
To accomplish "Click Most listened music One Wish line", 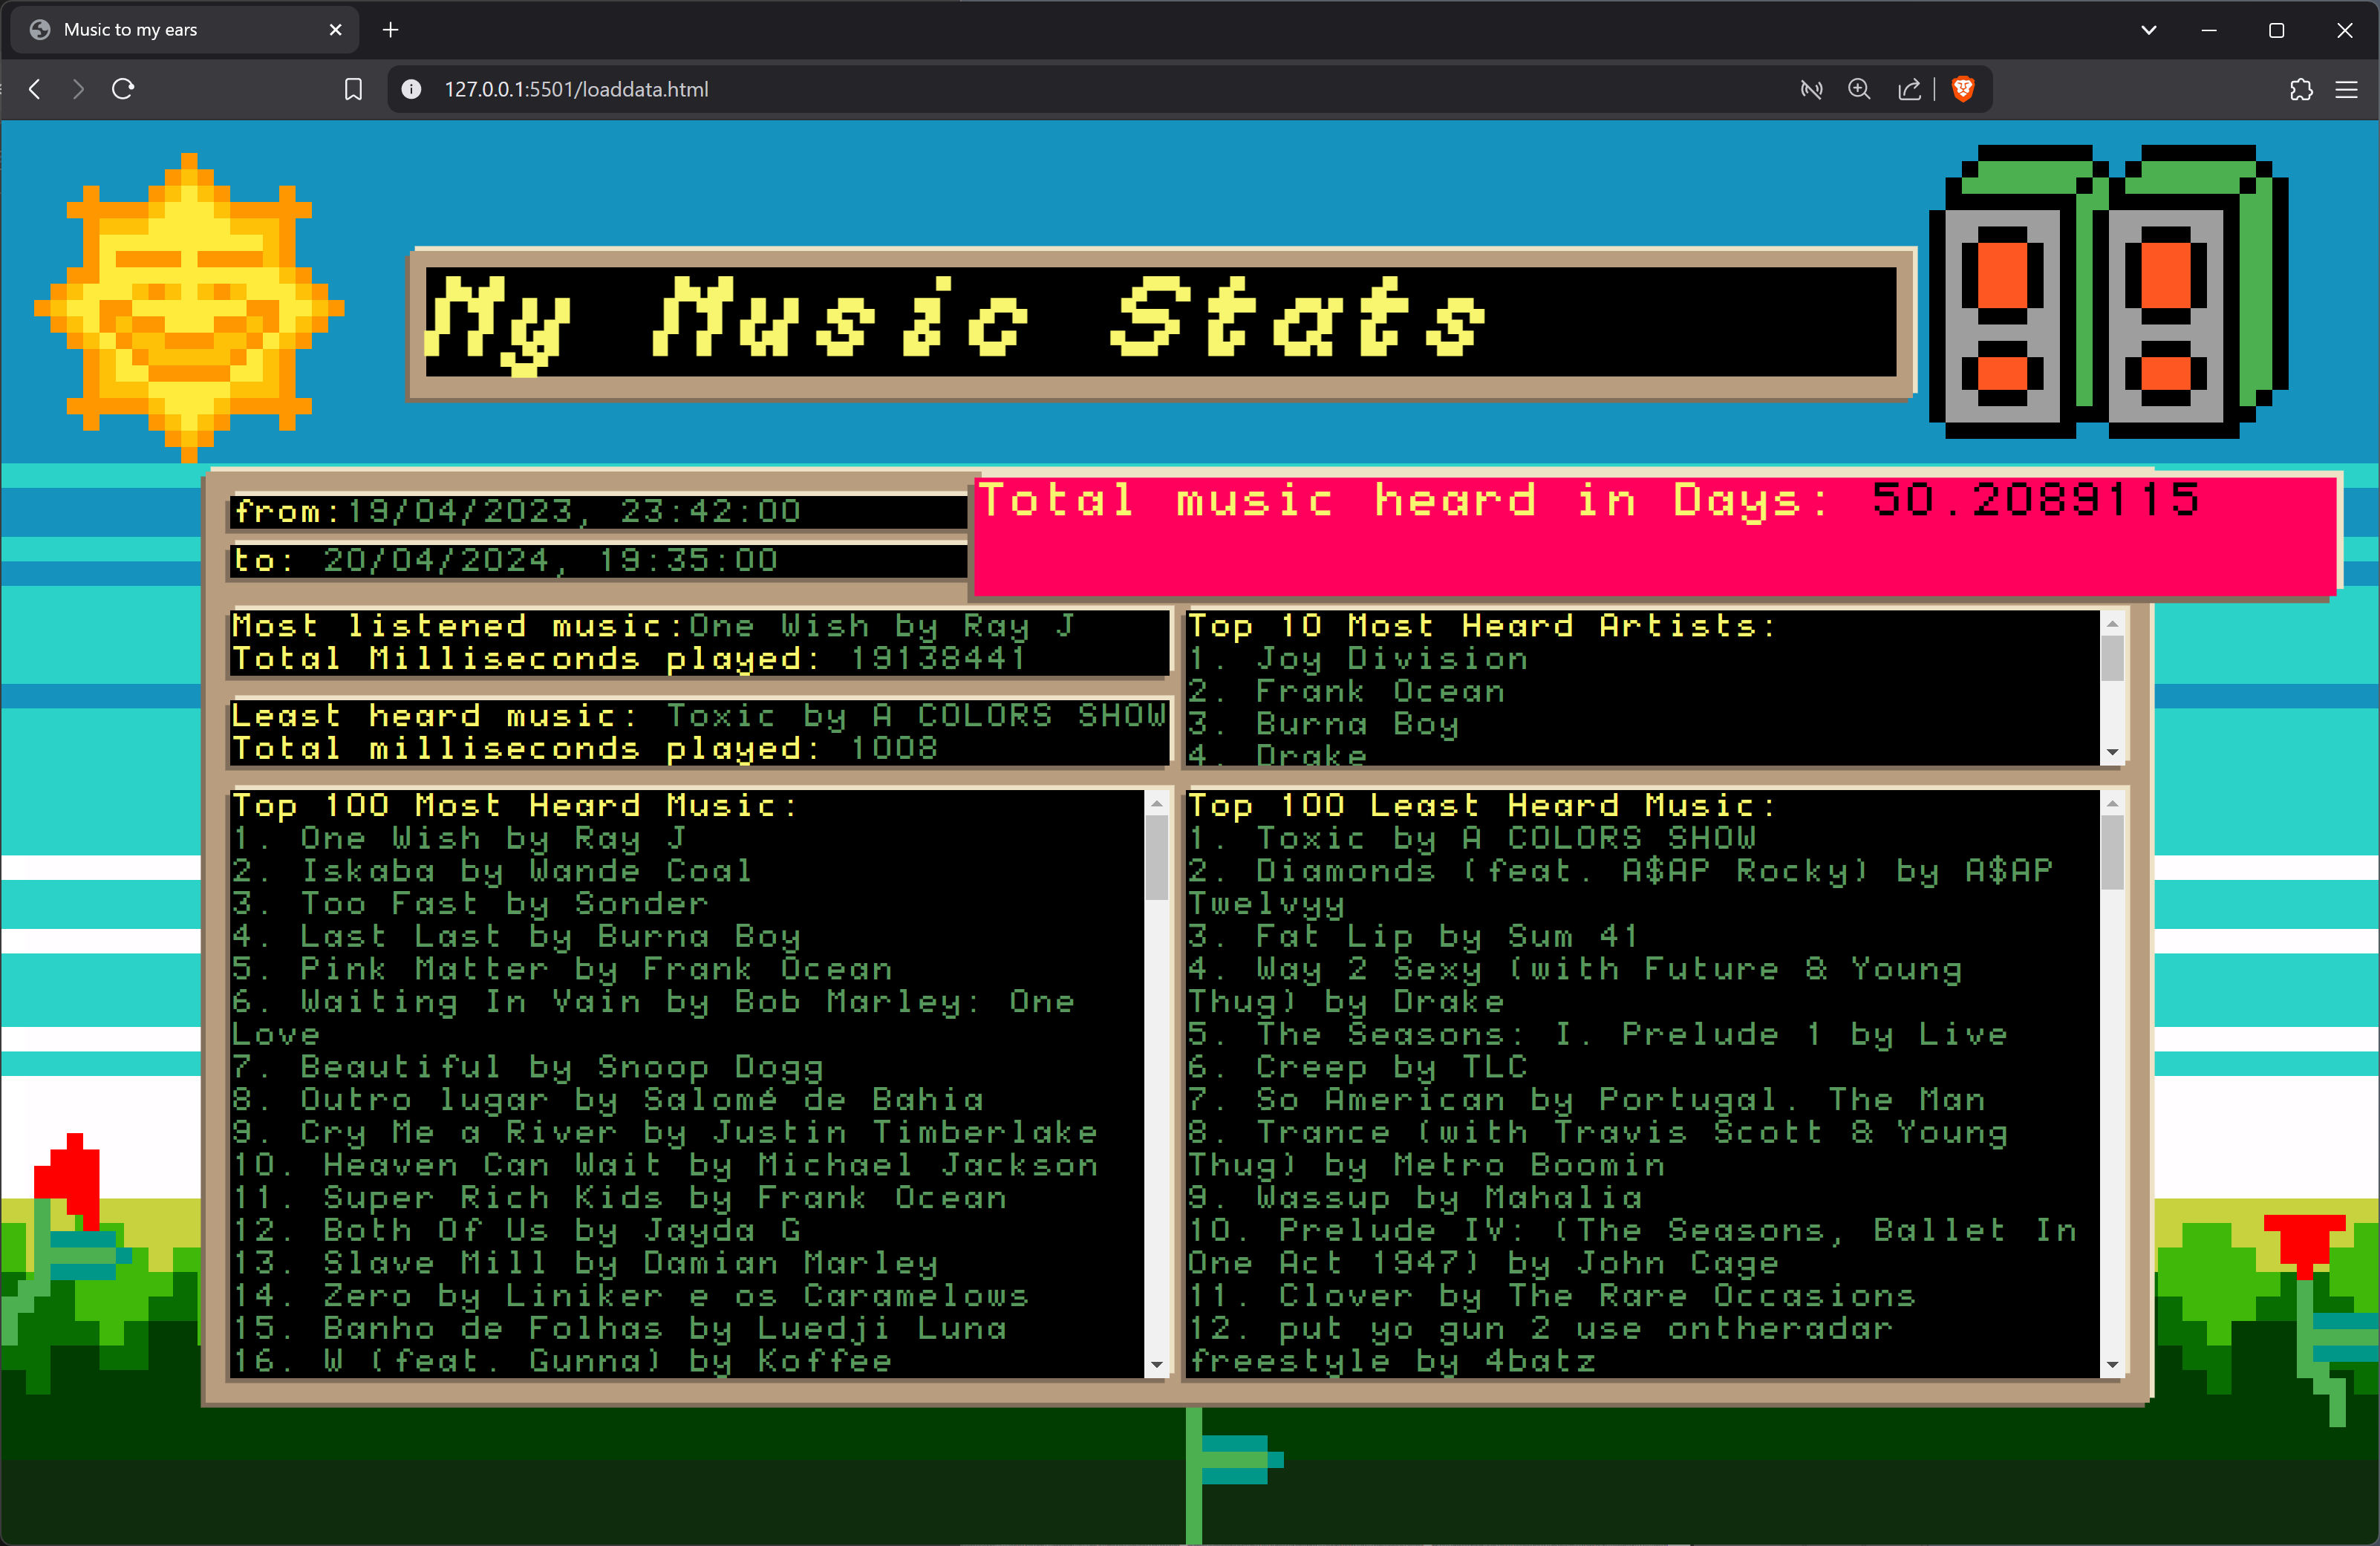I will [x=653, y=626].
